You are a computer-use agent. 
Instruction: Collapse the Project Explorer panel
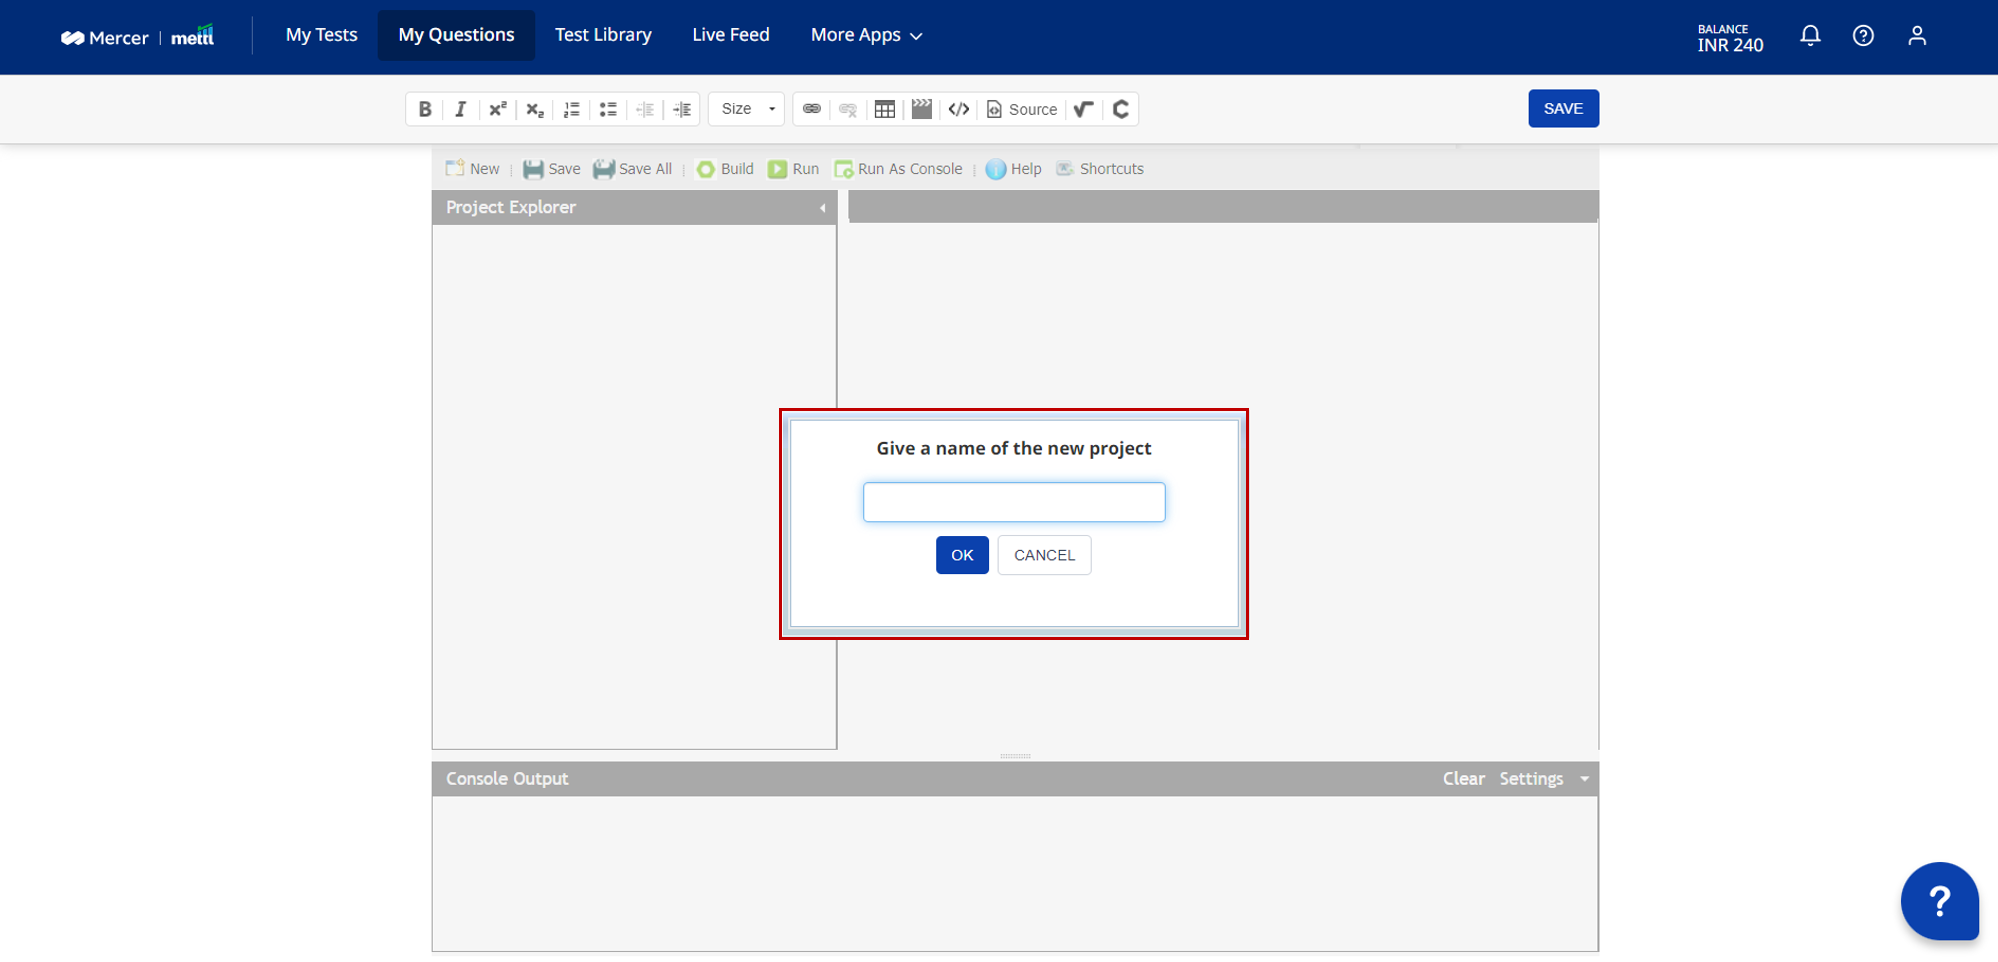point(822,208)
